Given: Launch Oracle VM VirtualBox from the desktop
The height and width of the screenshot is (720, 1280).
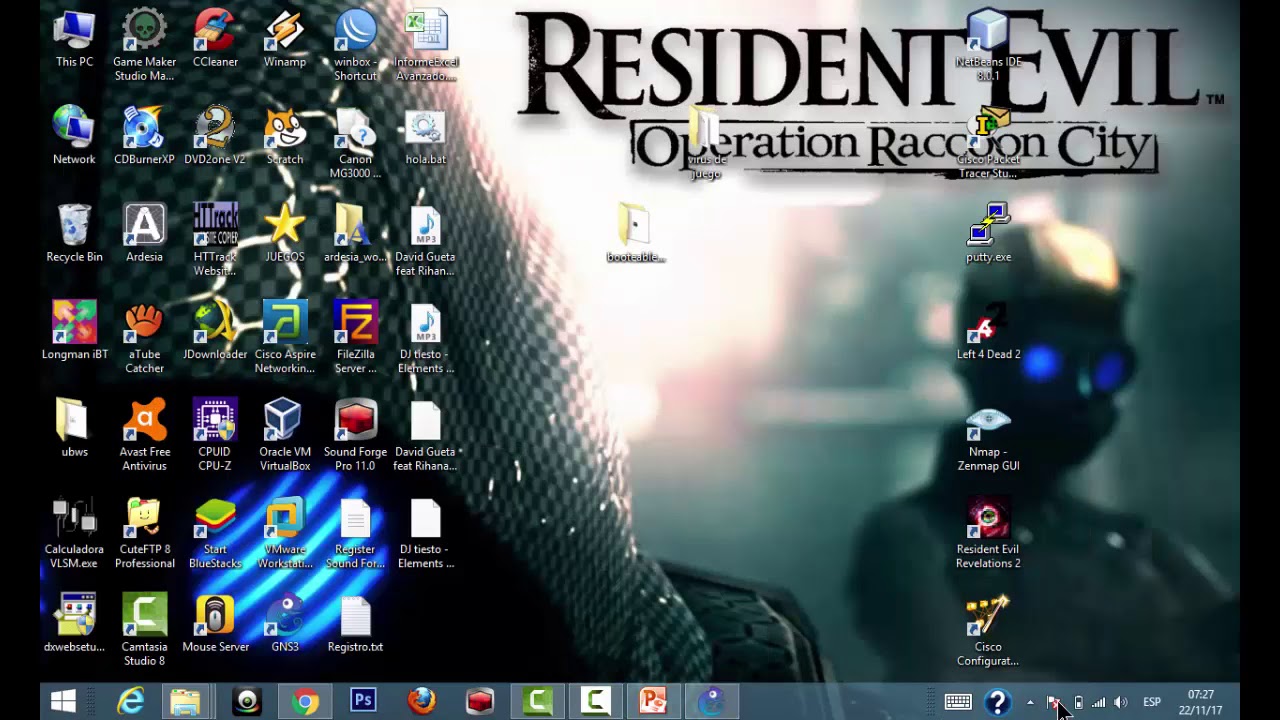Looking at the screenshot, I should 285,435.
